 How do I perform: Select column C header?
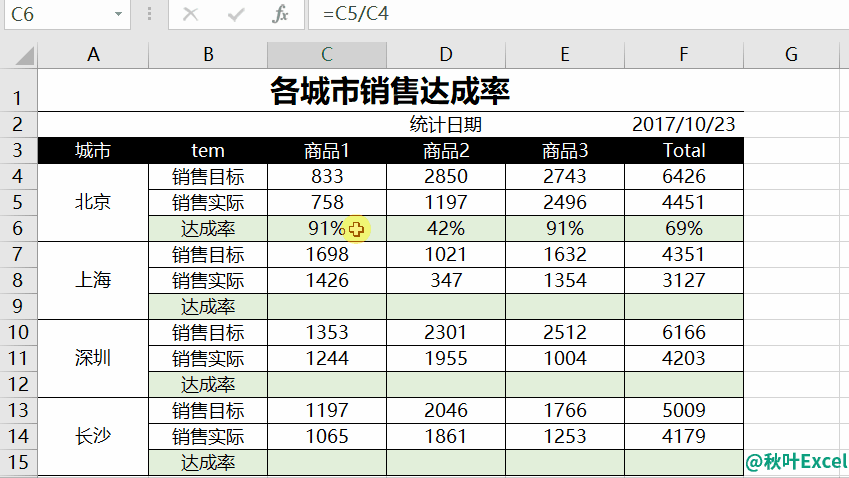point(327,55)
